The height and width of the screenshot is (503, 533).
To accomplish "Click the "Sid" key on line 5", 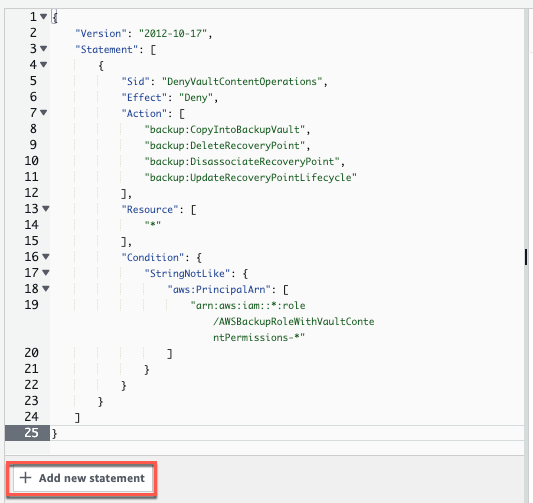I will pyautogui.click(x=136, y=81).
